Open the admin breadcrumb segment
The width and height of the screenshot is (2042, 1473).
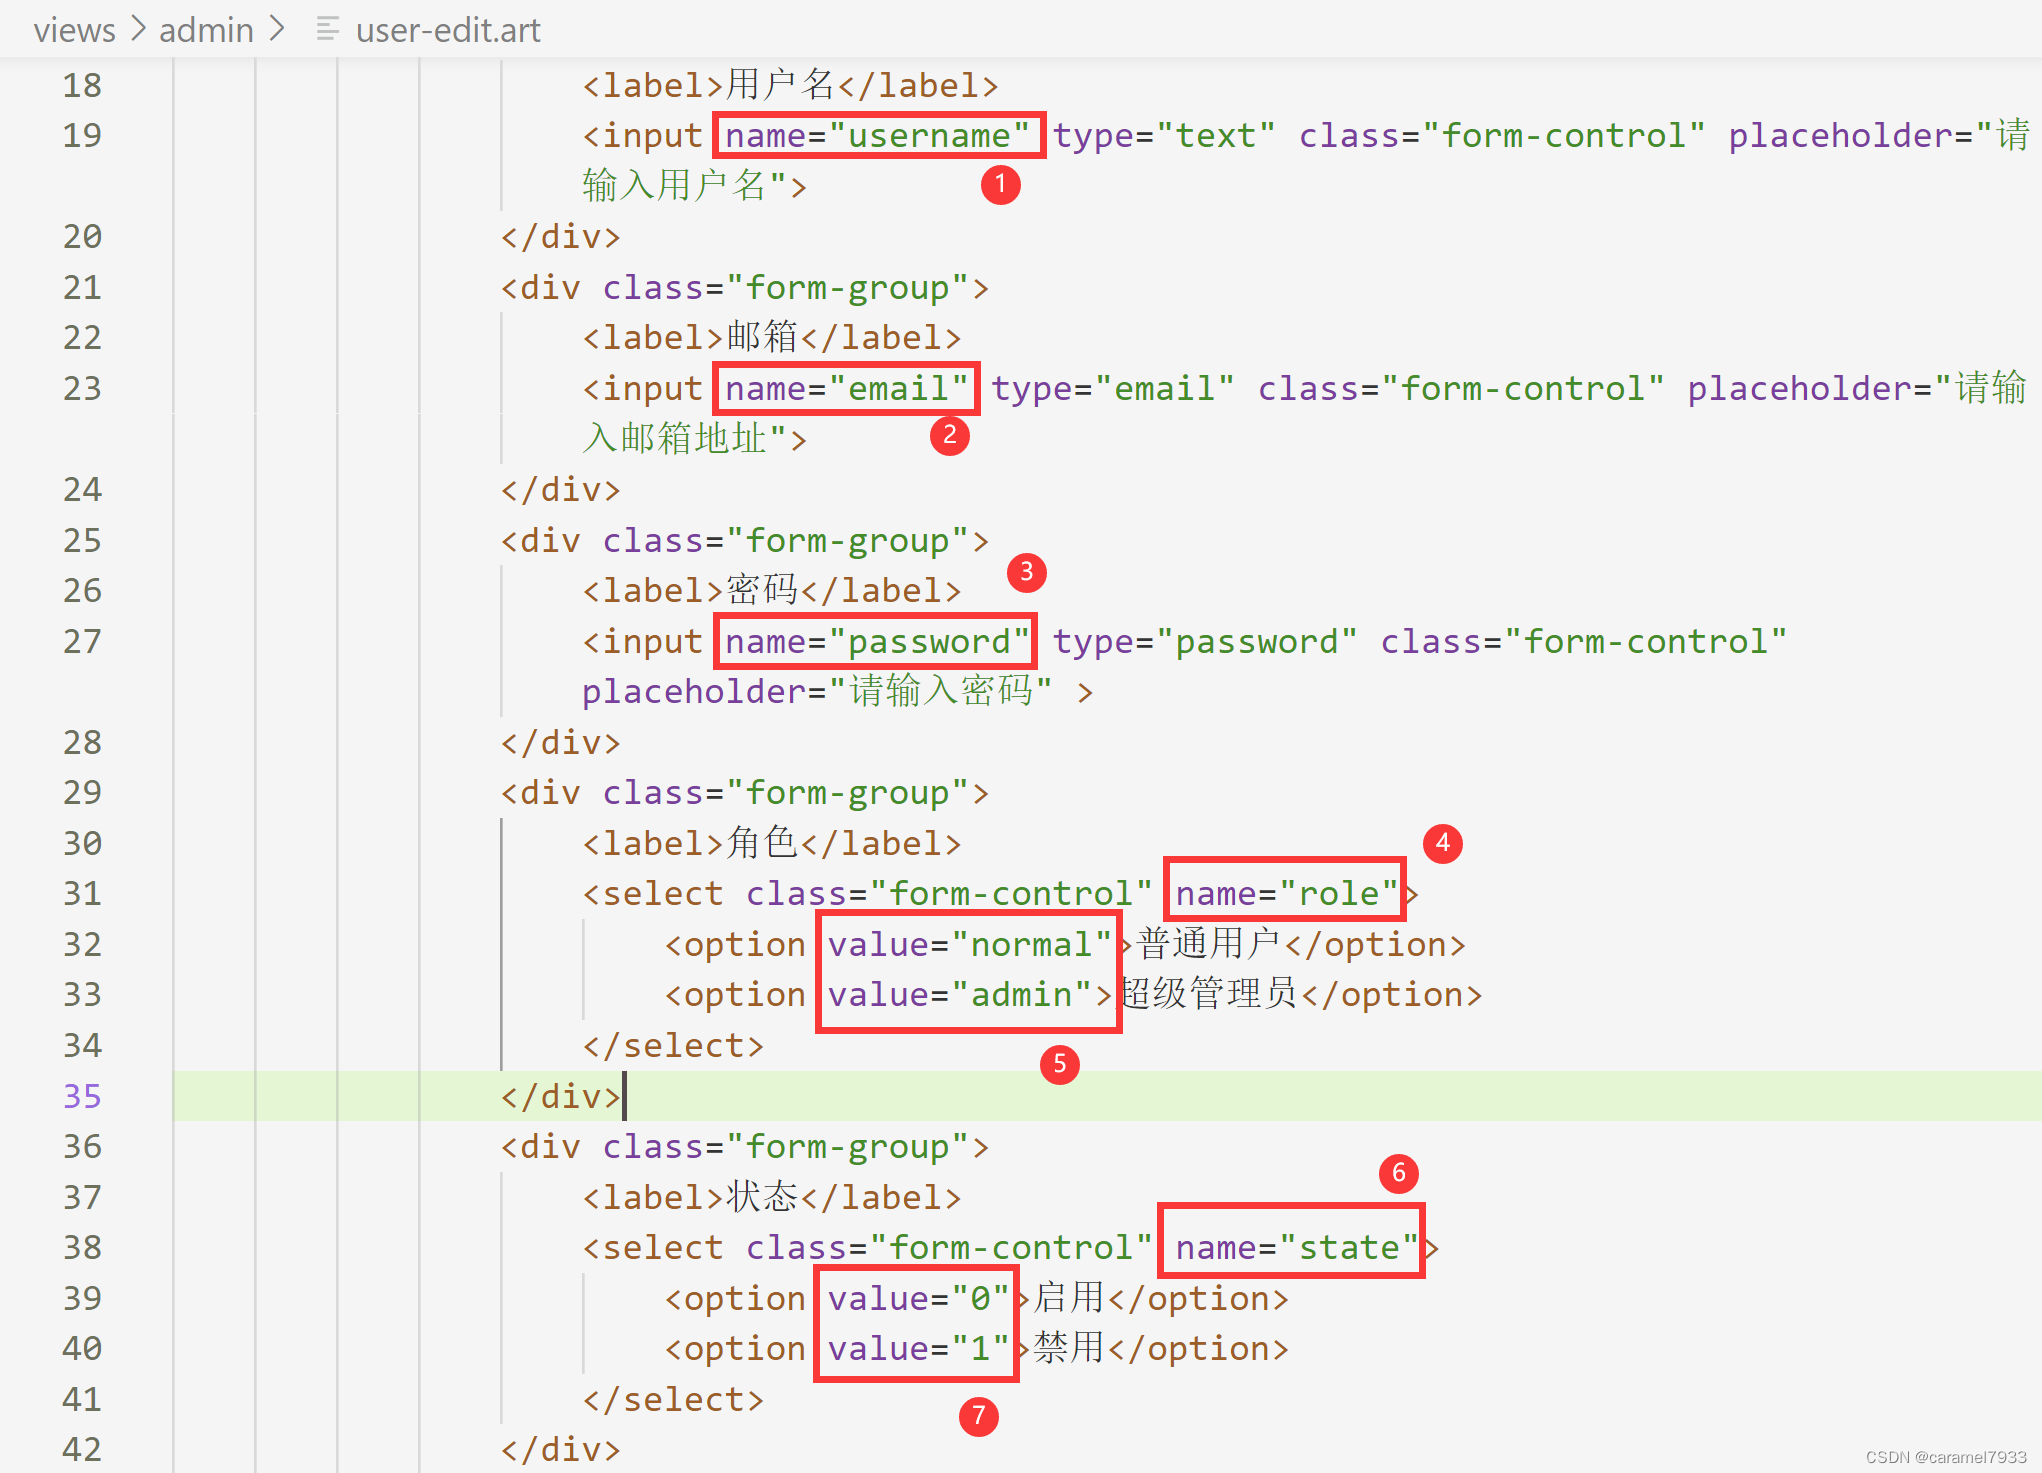pyautogui.click(x=206, y=30)
